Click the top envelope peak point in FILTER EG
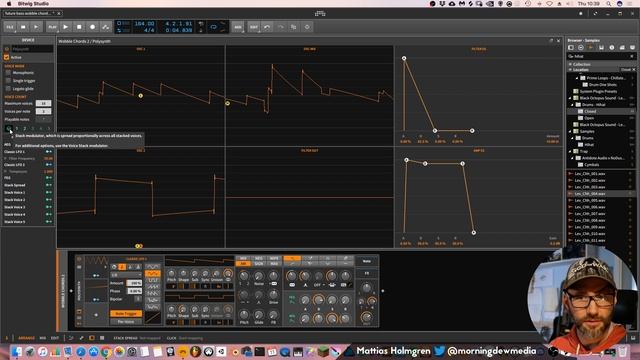The height and width of the screenshot is (360, 640). coord(404,58)
